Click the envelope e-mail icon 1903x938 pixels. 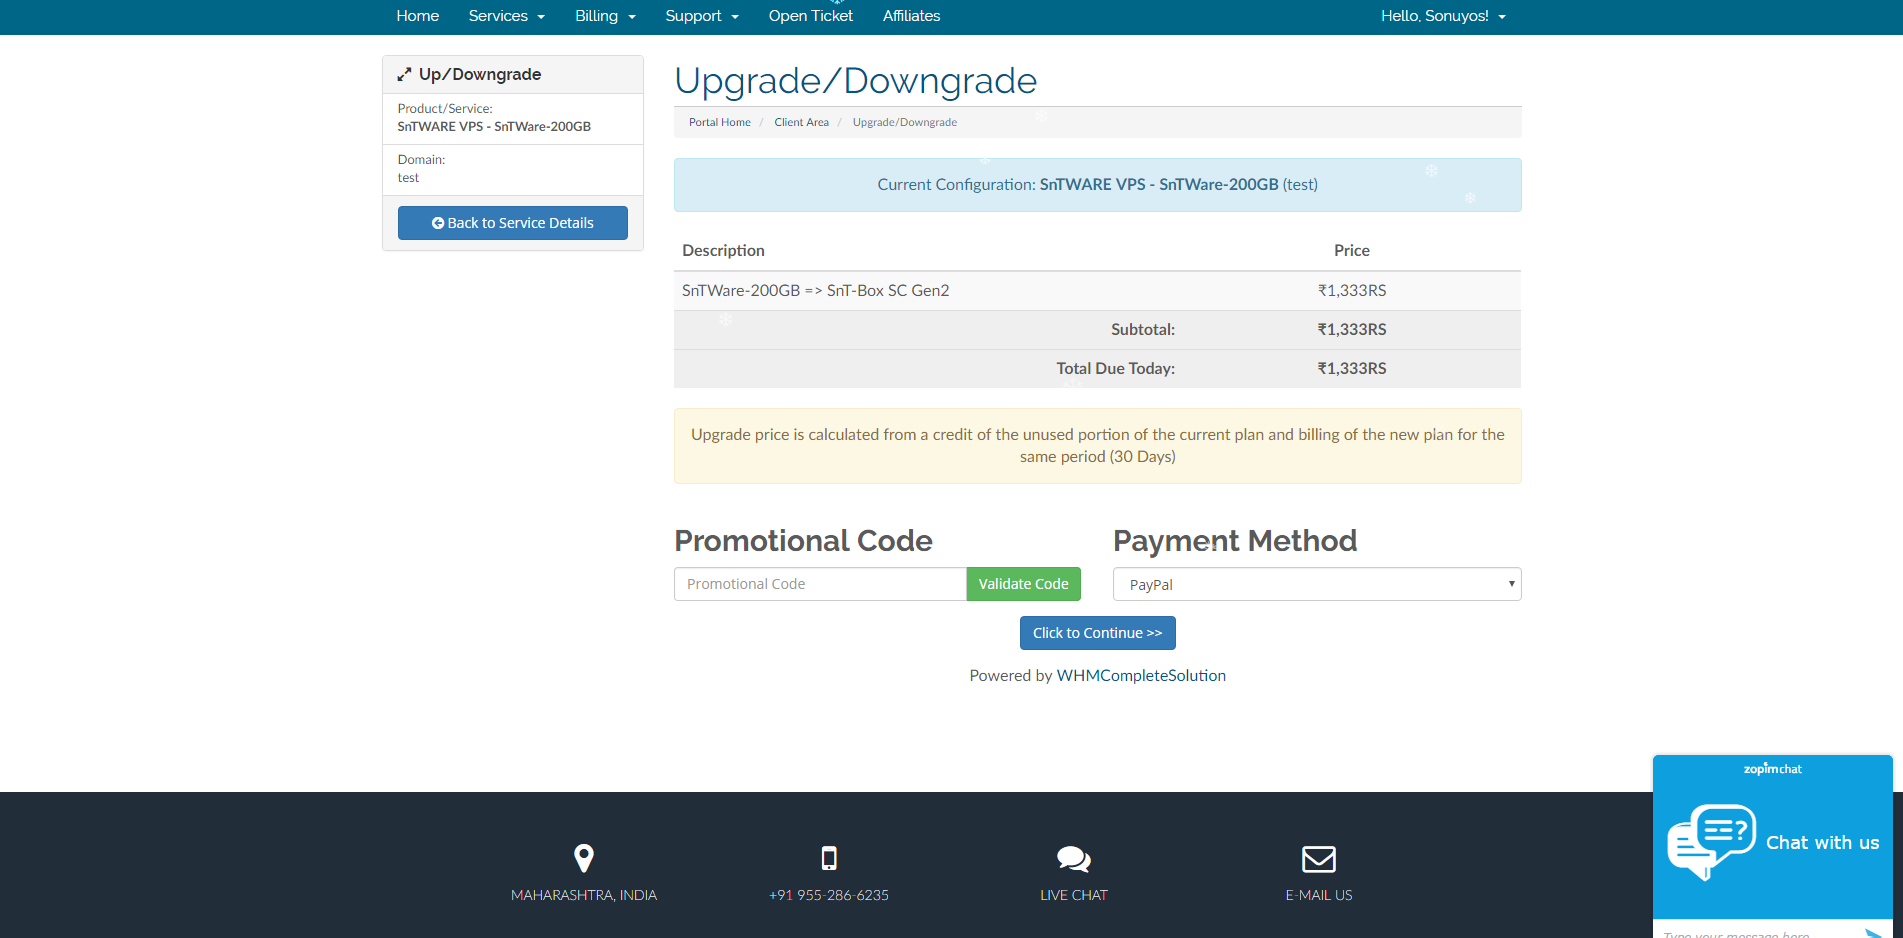pos(1319,859)
